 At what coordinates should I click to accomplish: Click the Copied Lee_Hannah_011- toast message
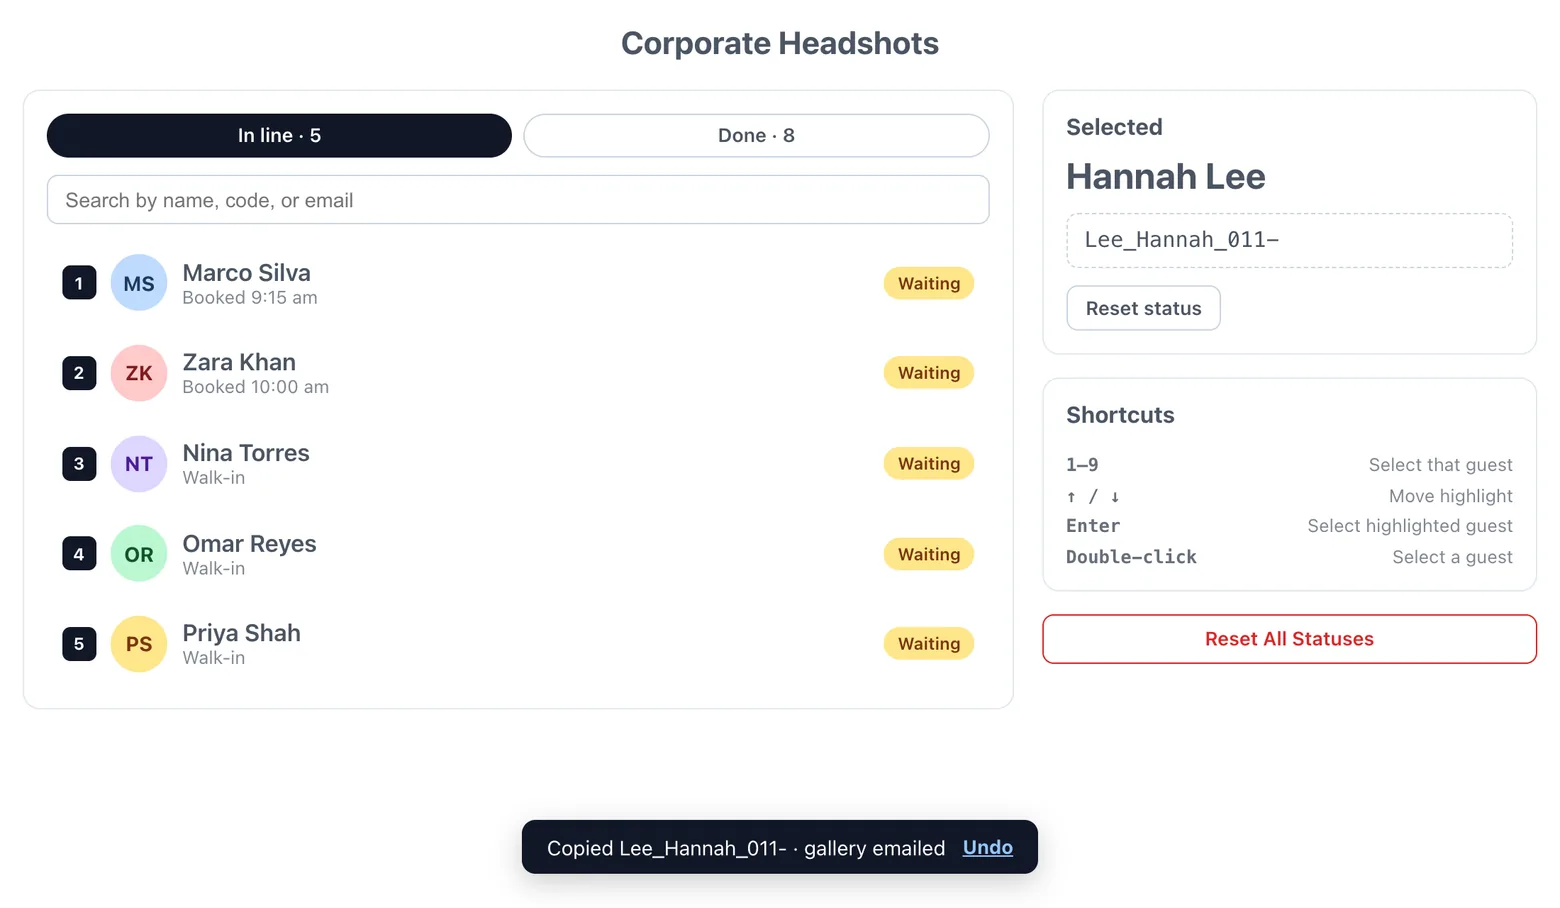click(x=746, y=848)
